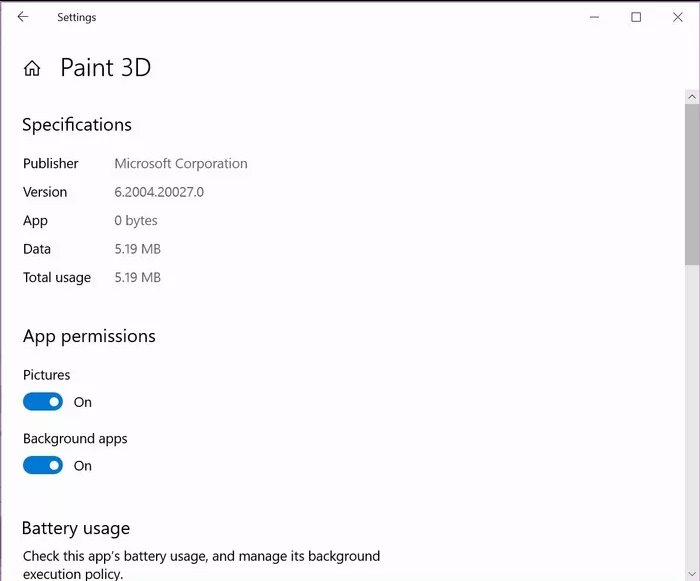
Task: Click the scrollbar down arrow
Action: click(x=692, y=573)
